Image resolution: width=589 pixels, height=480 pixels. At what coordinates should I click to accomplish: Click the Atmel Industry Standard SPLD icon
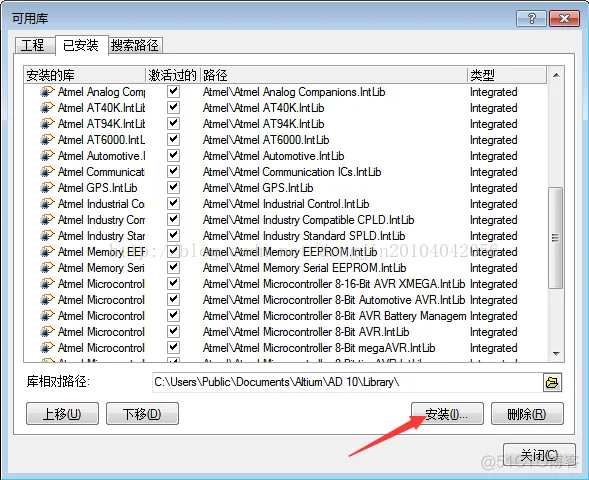[47, 235]
